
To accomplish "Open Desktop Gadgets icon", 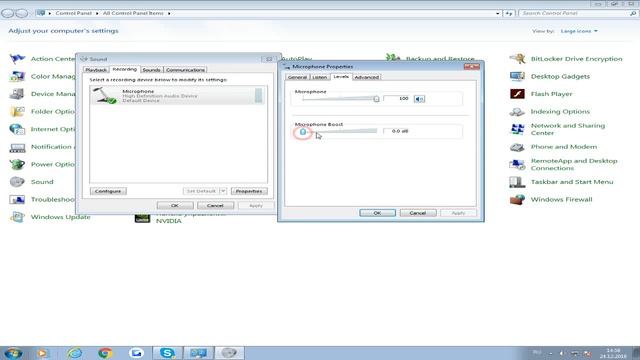I will pos(517,76).
